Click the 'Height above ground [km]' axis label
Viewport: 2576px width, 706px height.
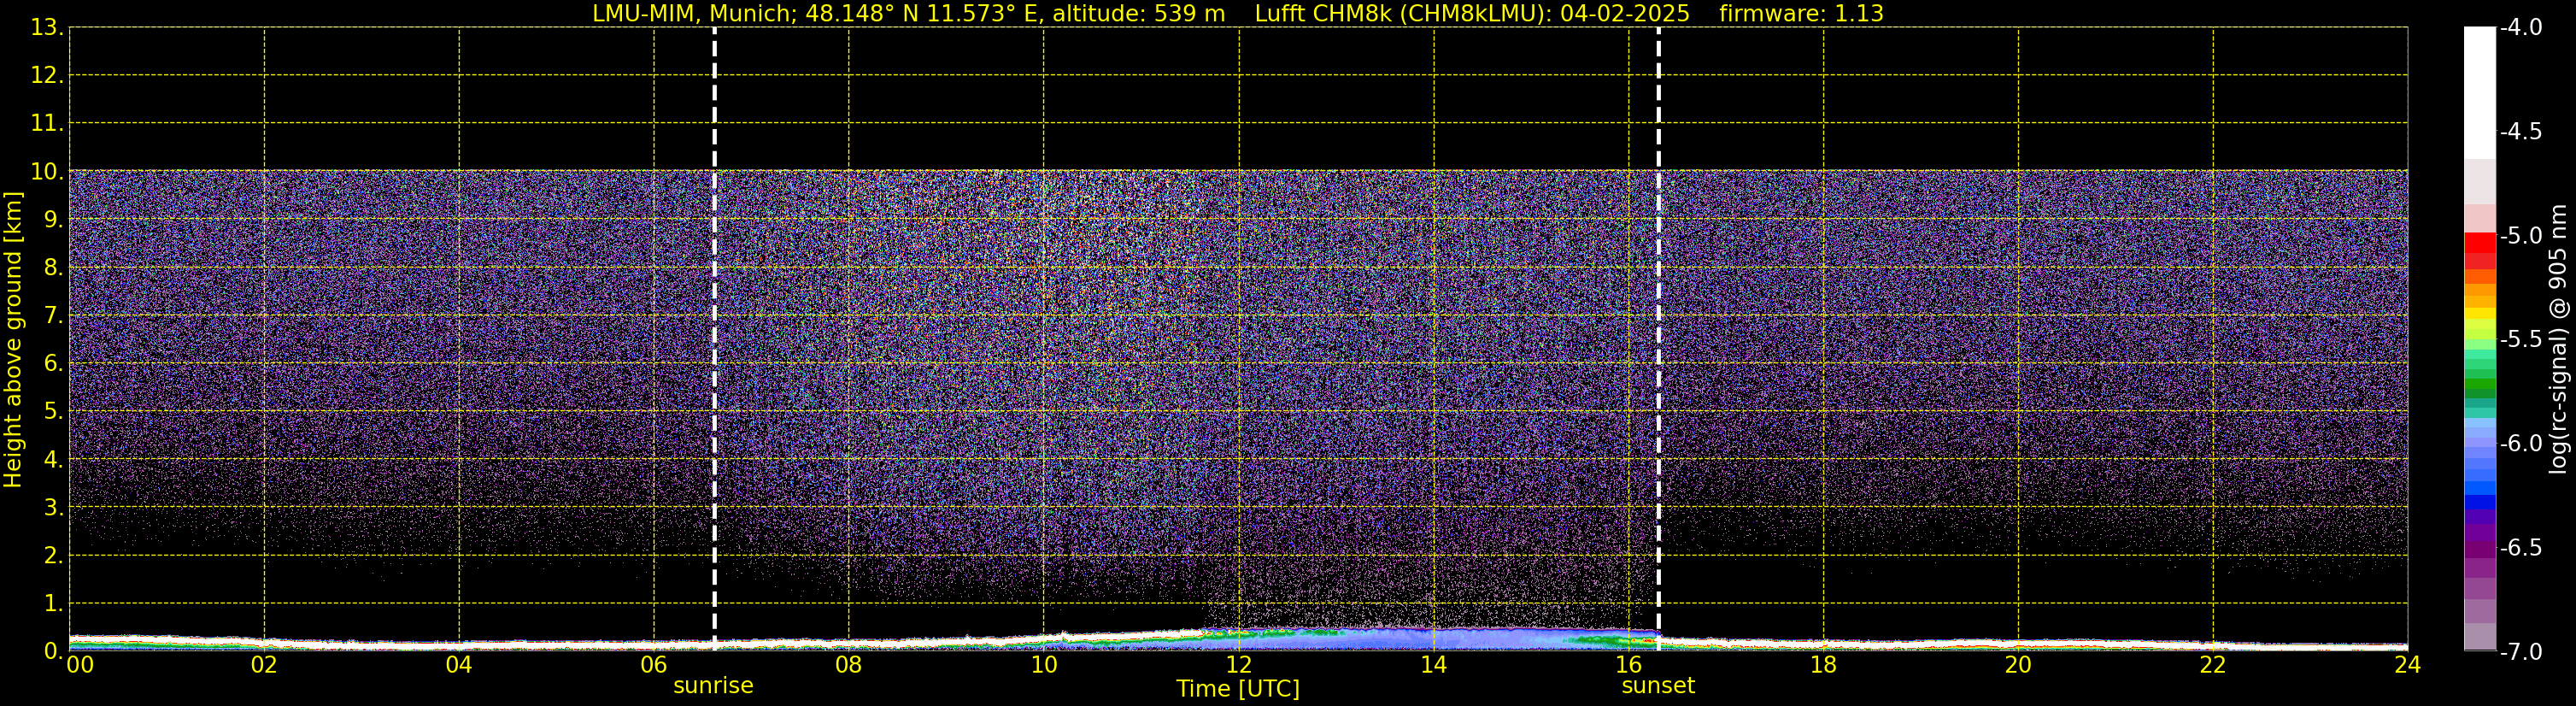(13, 340)
